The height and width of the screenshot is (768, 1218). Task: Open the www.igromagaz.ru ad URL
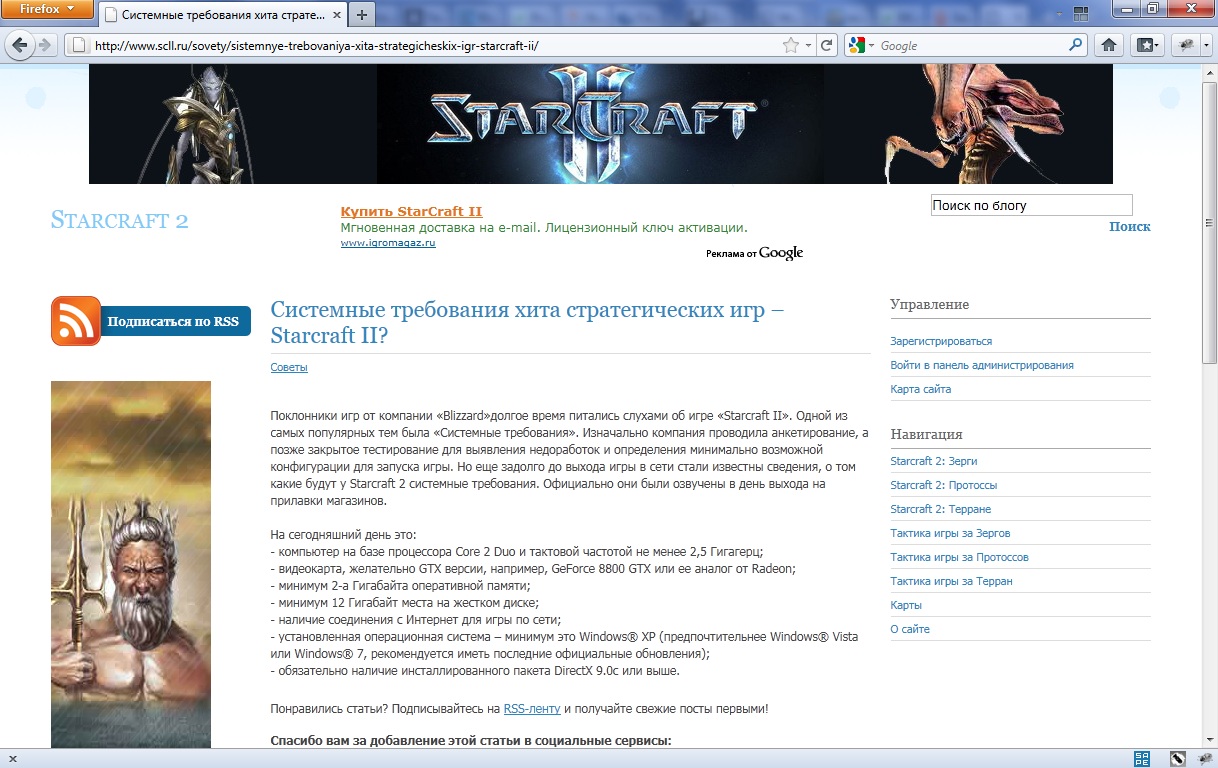pos(388,243)
